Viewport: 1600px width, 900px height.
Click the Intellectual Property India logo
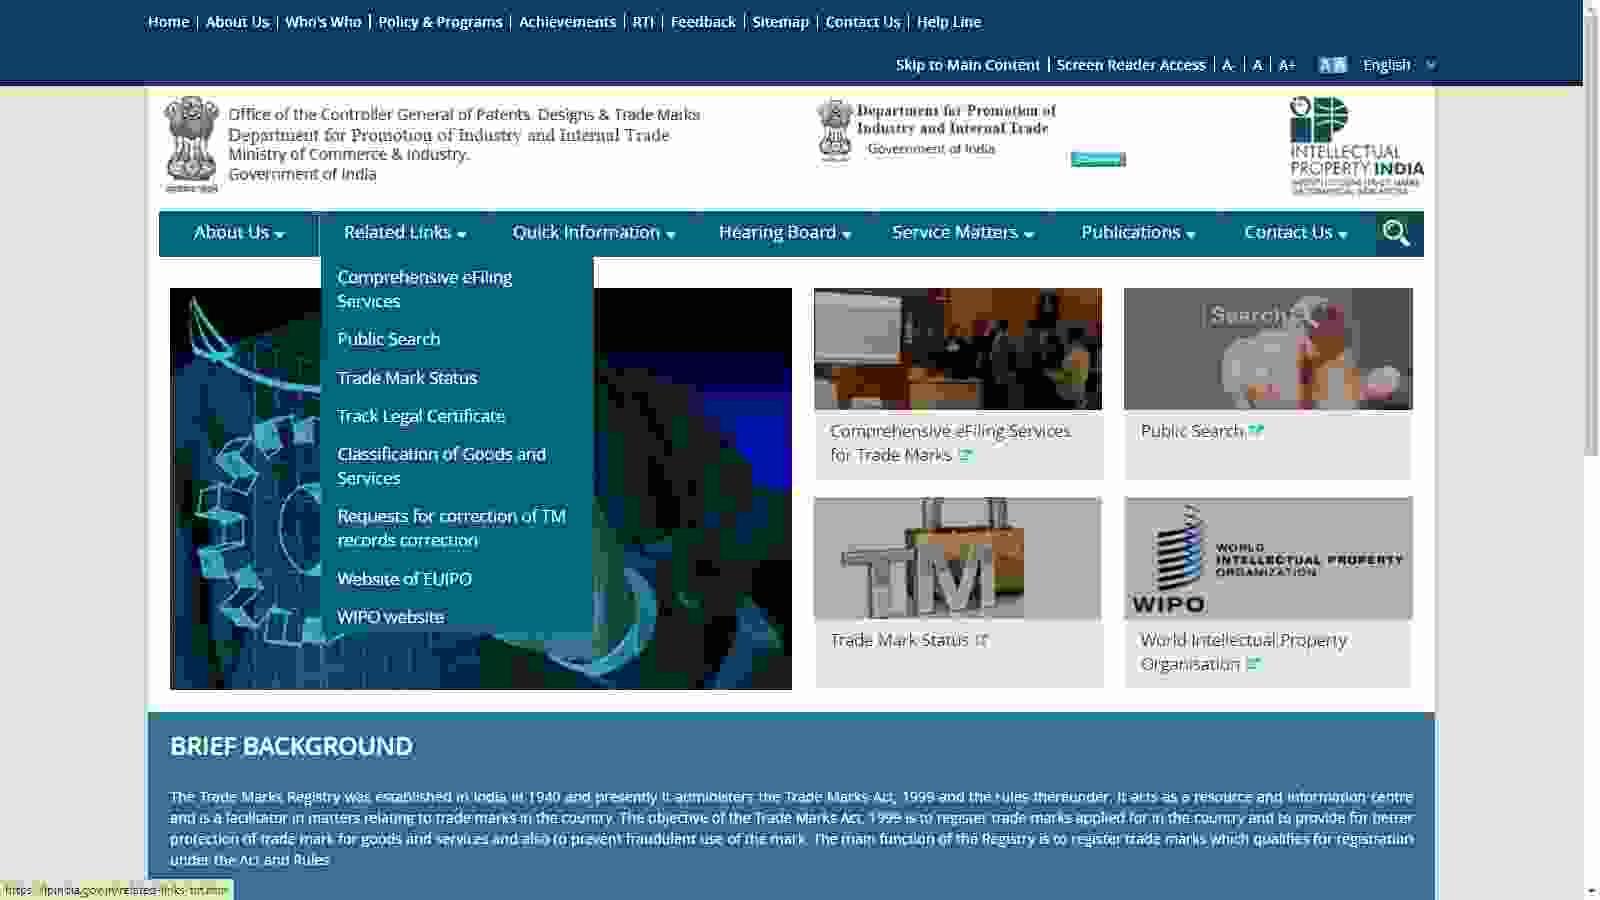[x=1355, y=146]
